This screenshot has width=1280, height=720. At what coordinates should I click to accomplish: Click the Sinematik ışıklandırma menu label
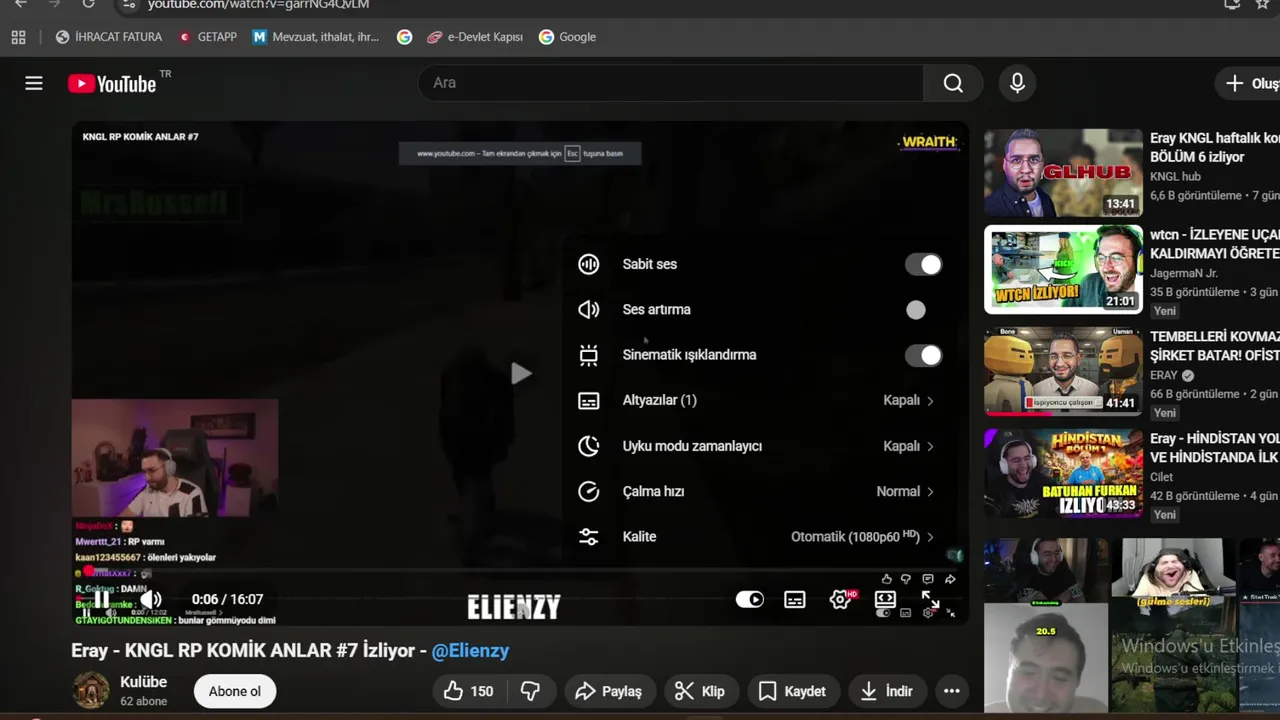(689, 355)
